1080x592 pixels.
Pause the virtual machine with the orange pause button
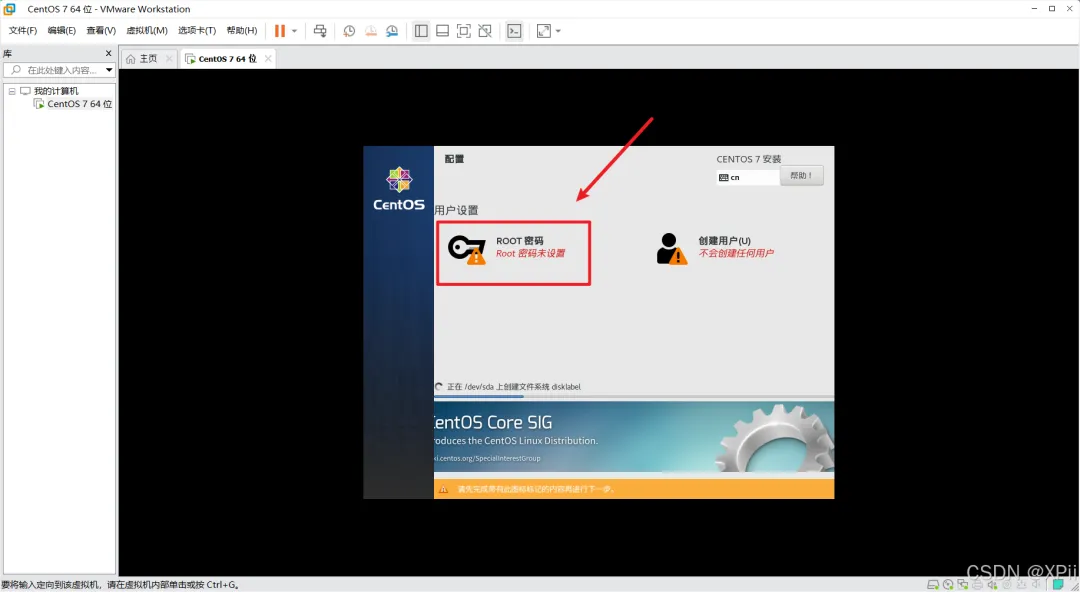point(280,31)
